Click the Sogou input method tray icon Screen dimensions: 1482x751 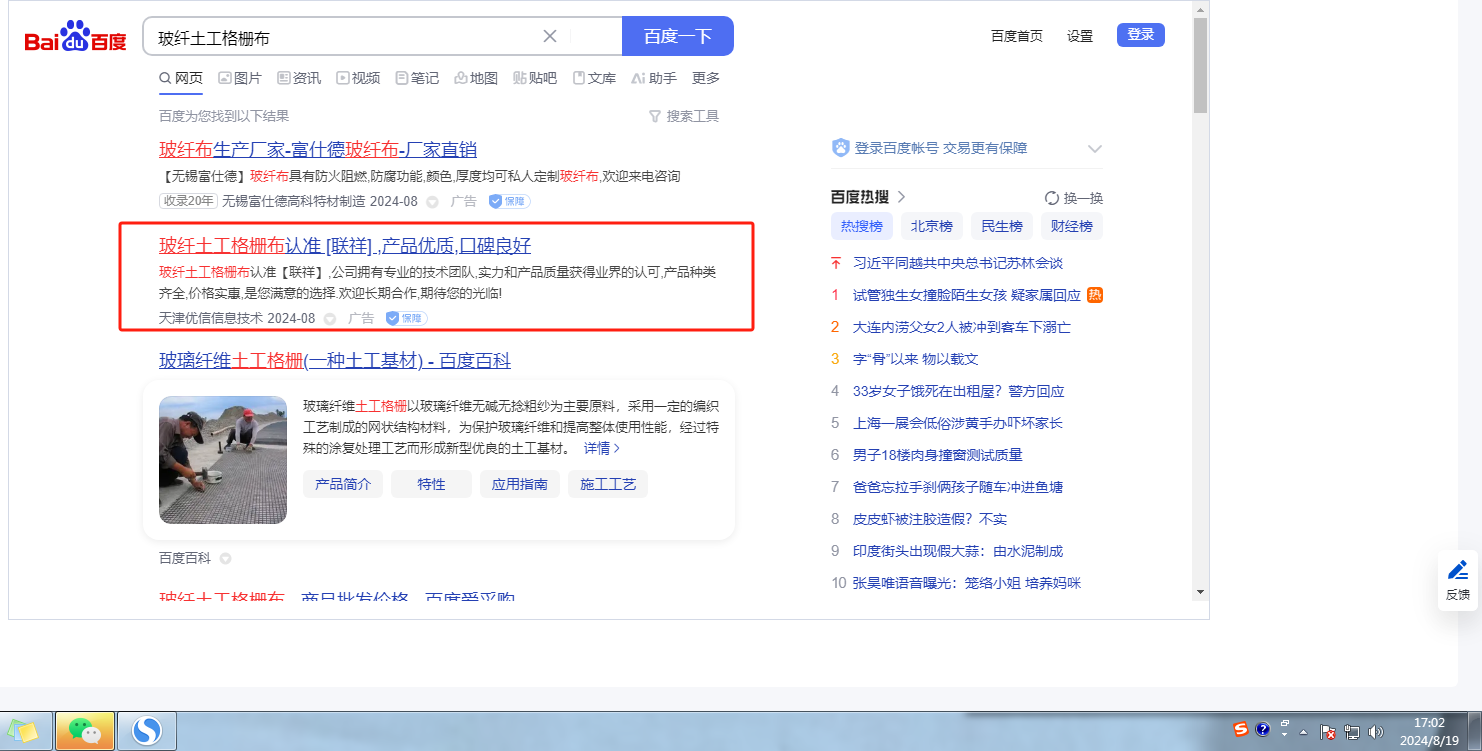point(1241,729)
